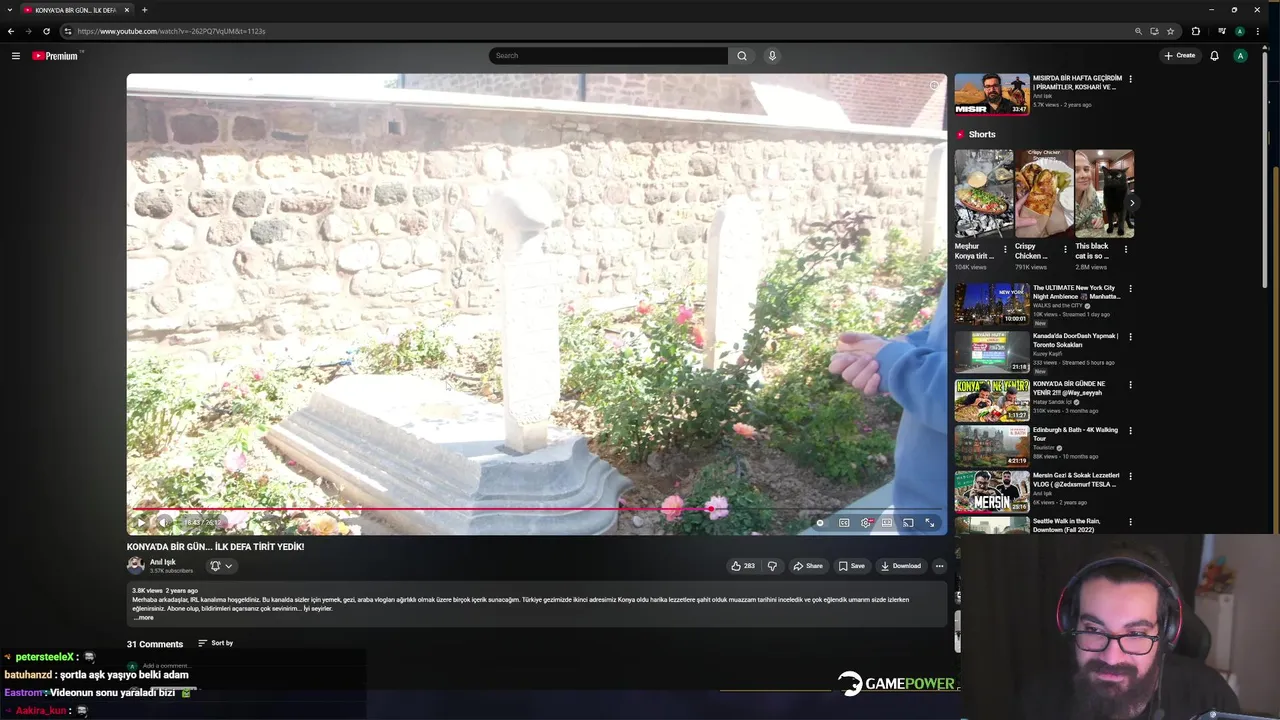This screenshot has height=720, width=1280.
Task: Download the video
Action: pyautogui.click(x=901, y=566)
